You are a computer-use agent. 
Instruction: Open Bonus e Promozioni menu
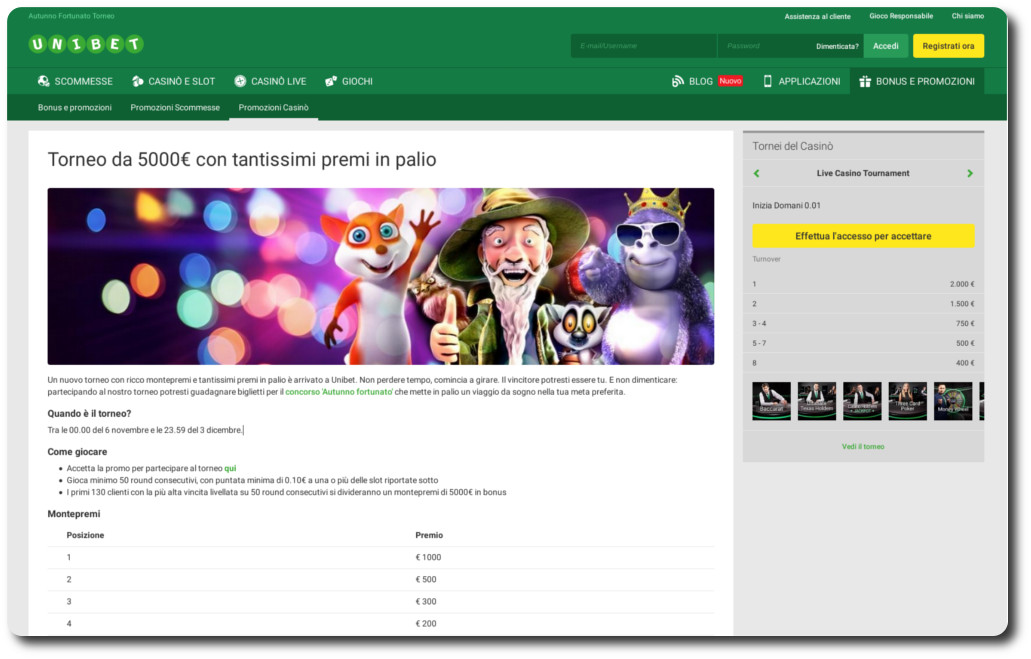917,81
